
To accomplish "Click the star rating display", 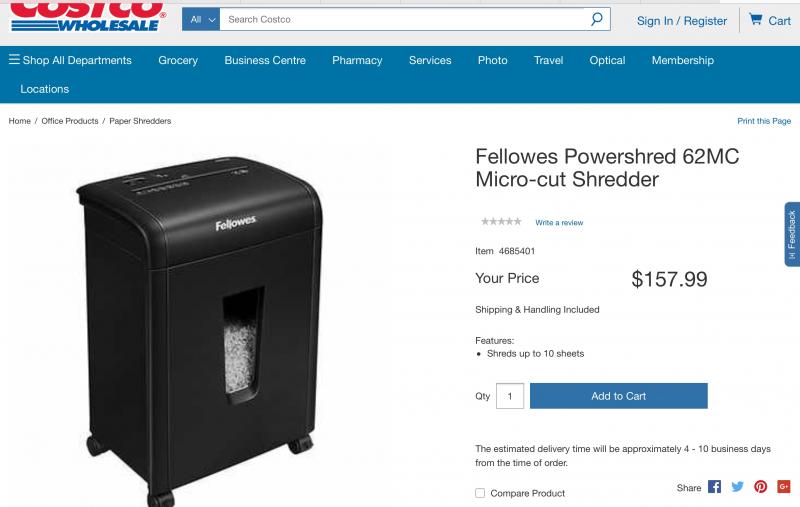I will pos(501,221).
